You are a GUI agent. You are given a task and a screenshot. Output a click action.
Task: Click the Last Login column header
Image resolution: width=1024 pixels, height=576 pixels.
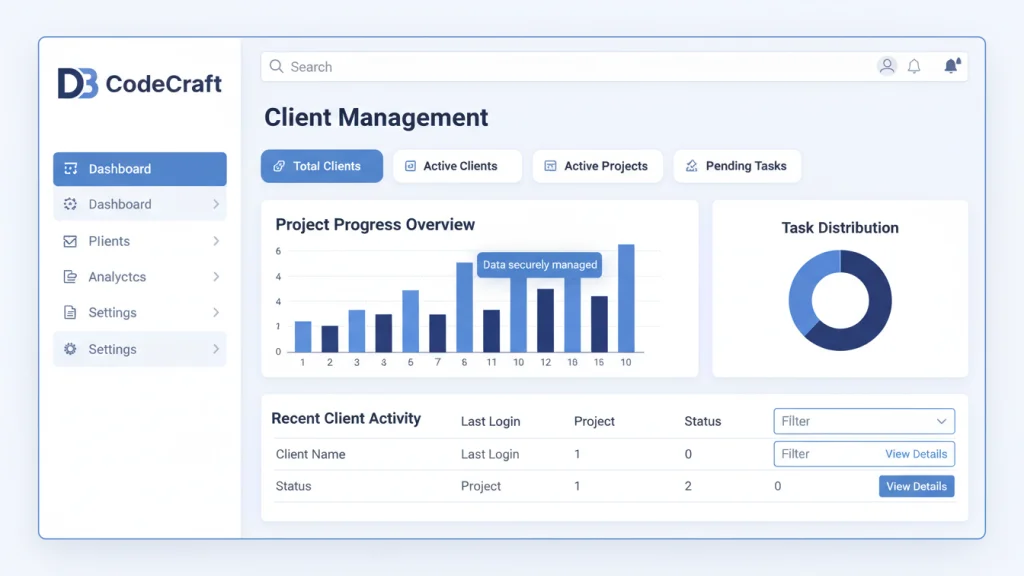(x=490, y=421)
